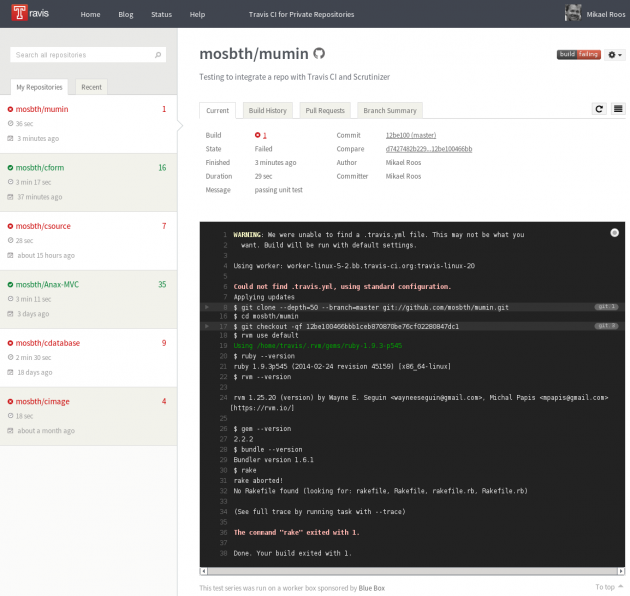The image size is (630, 596).
Task: Select the My Repositories tab
Action: [39, 87]
